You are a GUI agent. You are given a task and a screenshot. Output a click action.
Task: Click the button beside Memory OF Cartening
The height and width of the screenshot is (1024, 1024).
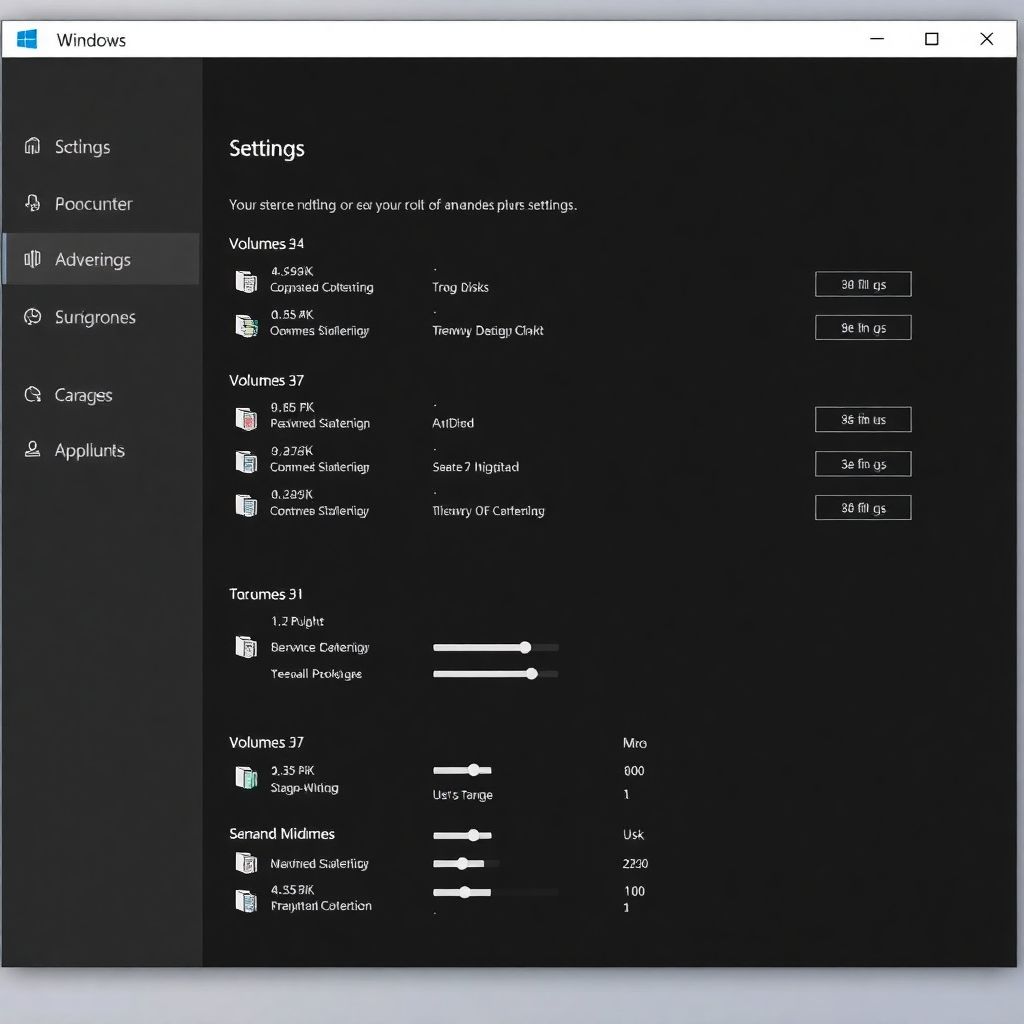862,508
